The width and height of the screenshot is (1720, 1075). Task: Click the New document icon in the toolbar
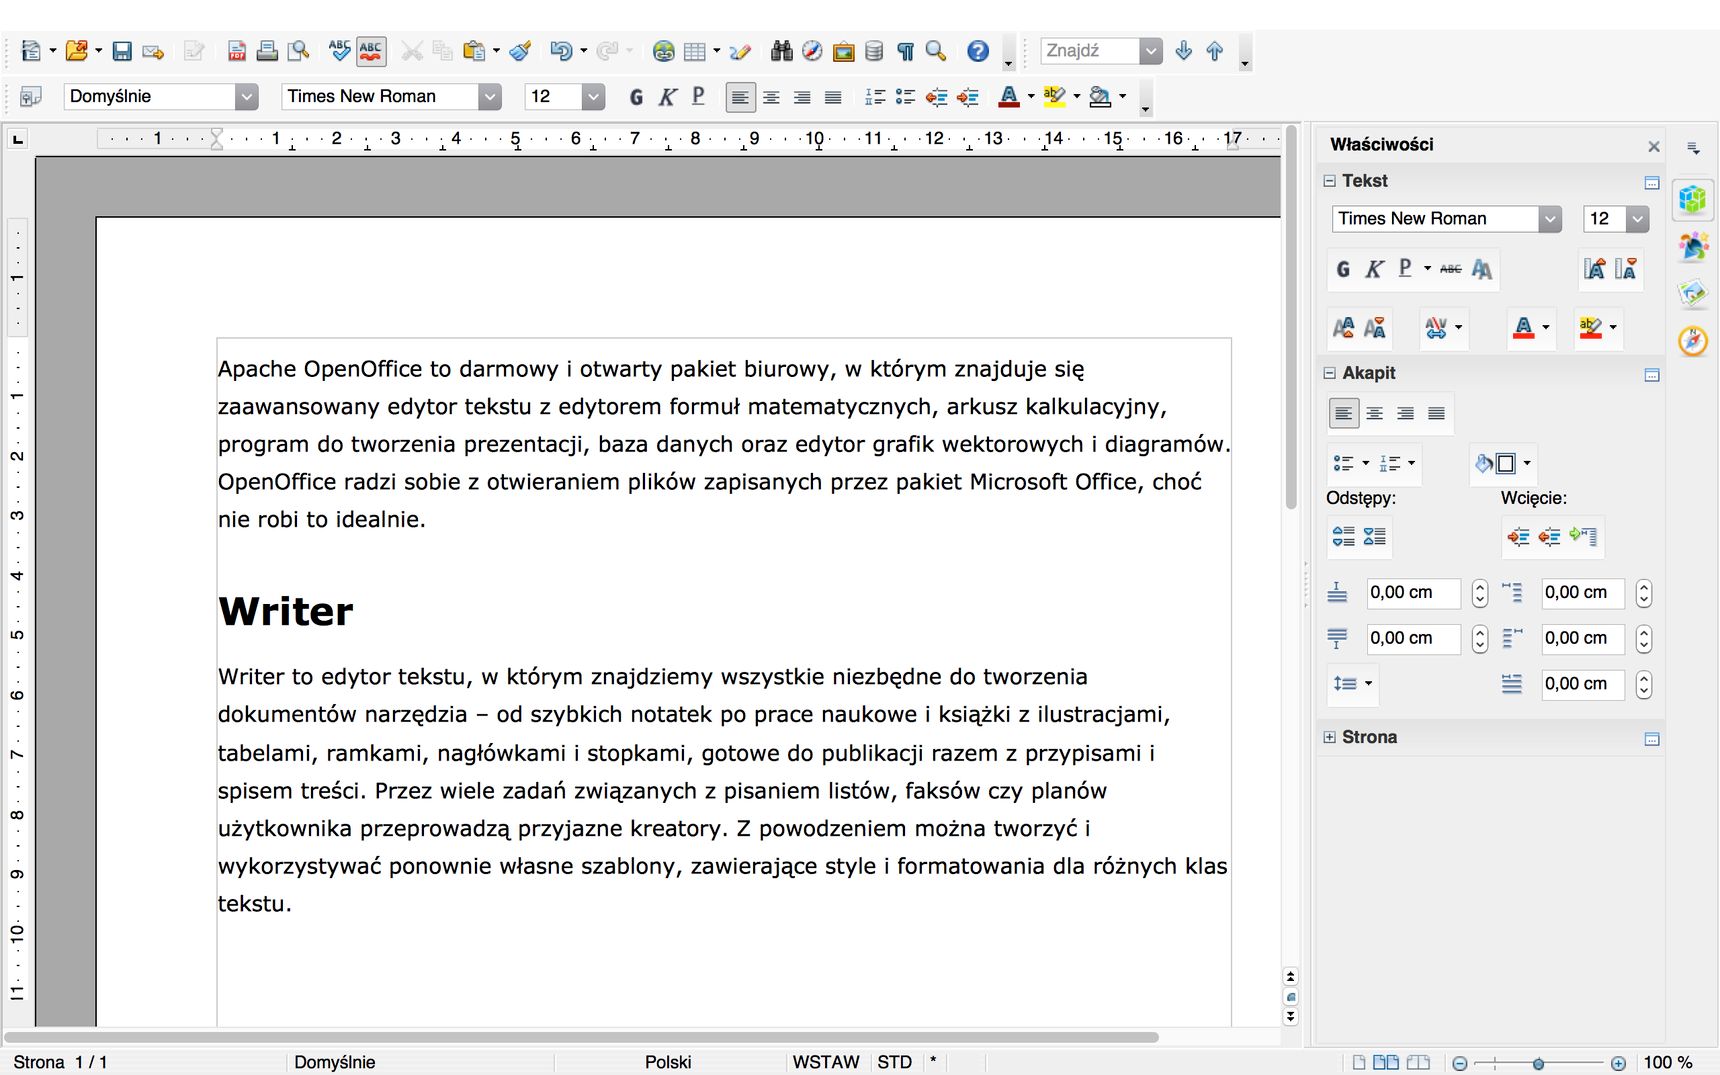coord(31,51)
